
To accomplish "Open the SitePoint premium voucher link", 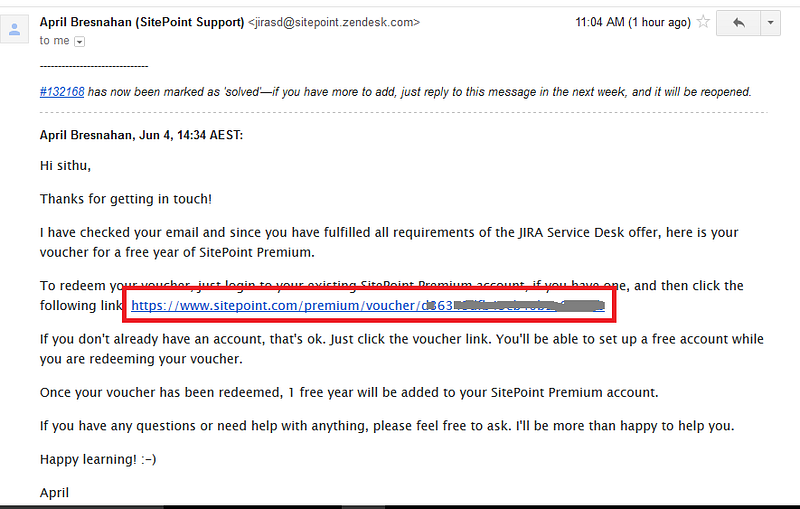I will coord(368,306).
